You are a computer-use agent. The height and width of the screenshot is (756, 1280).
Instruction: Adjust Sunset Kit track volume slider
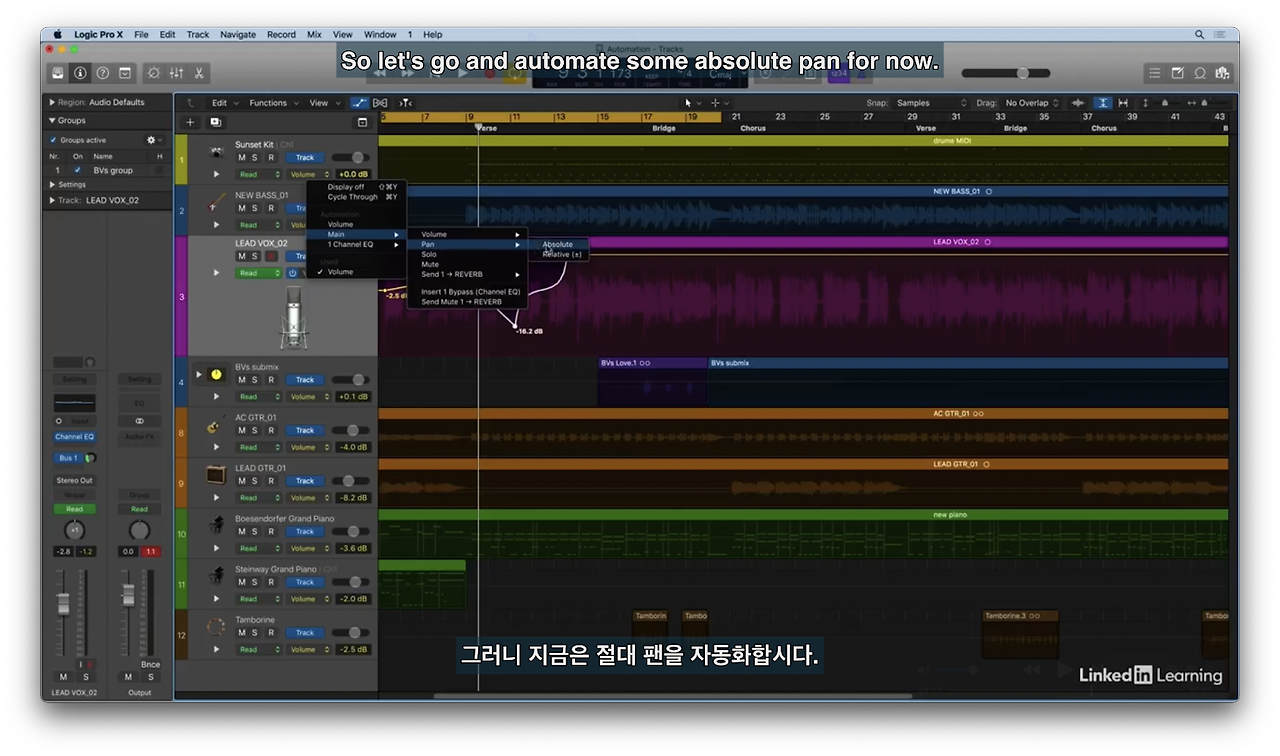[350, 157]
